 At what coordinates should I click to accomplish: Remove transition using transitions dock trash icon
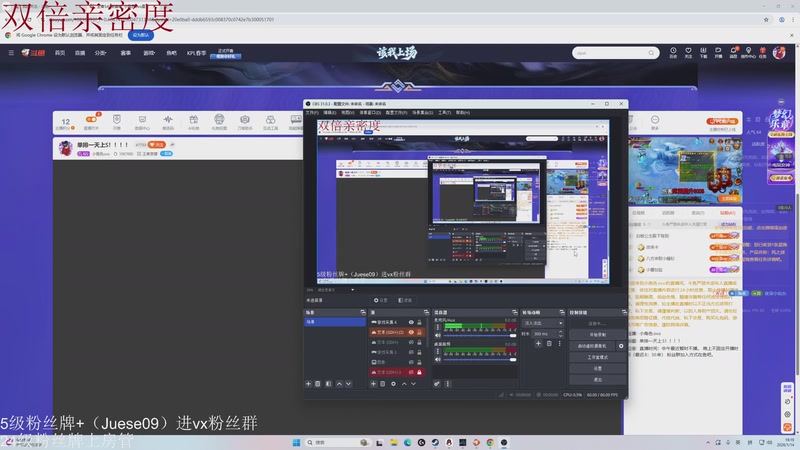click(x=549, y=344)
